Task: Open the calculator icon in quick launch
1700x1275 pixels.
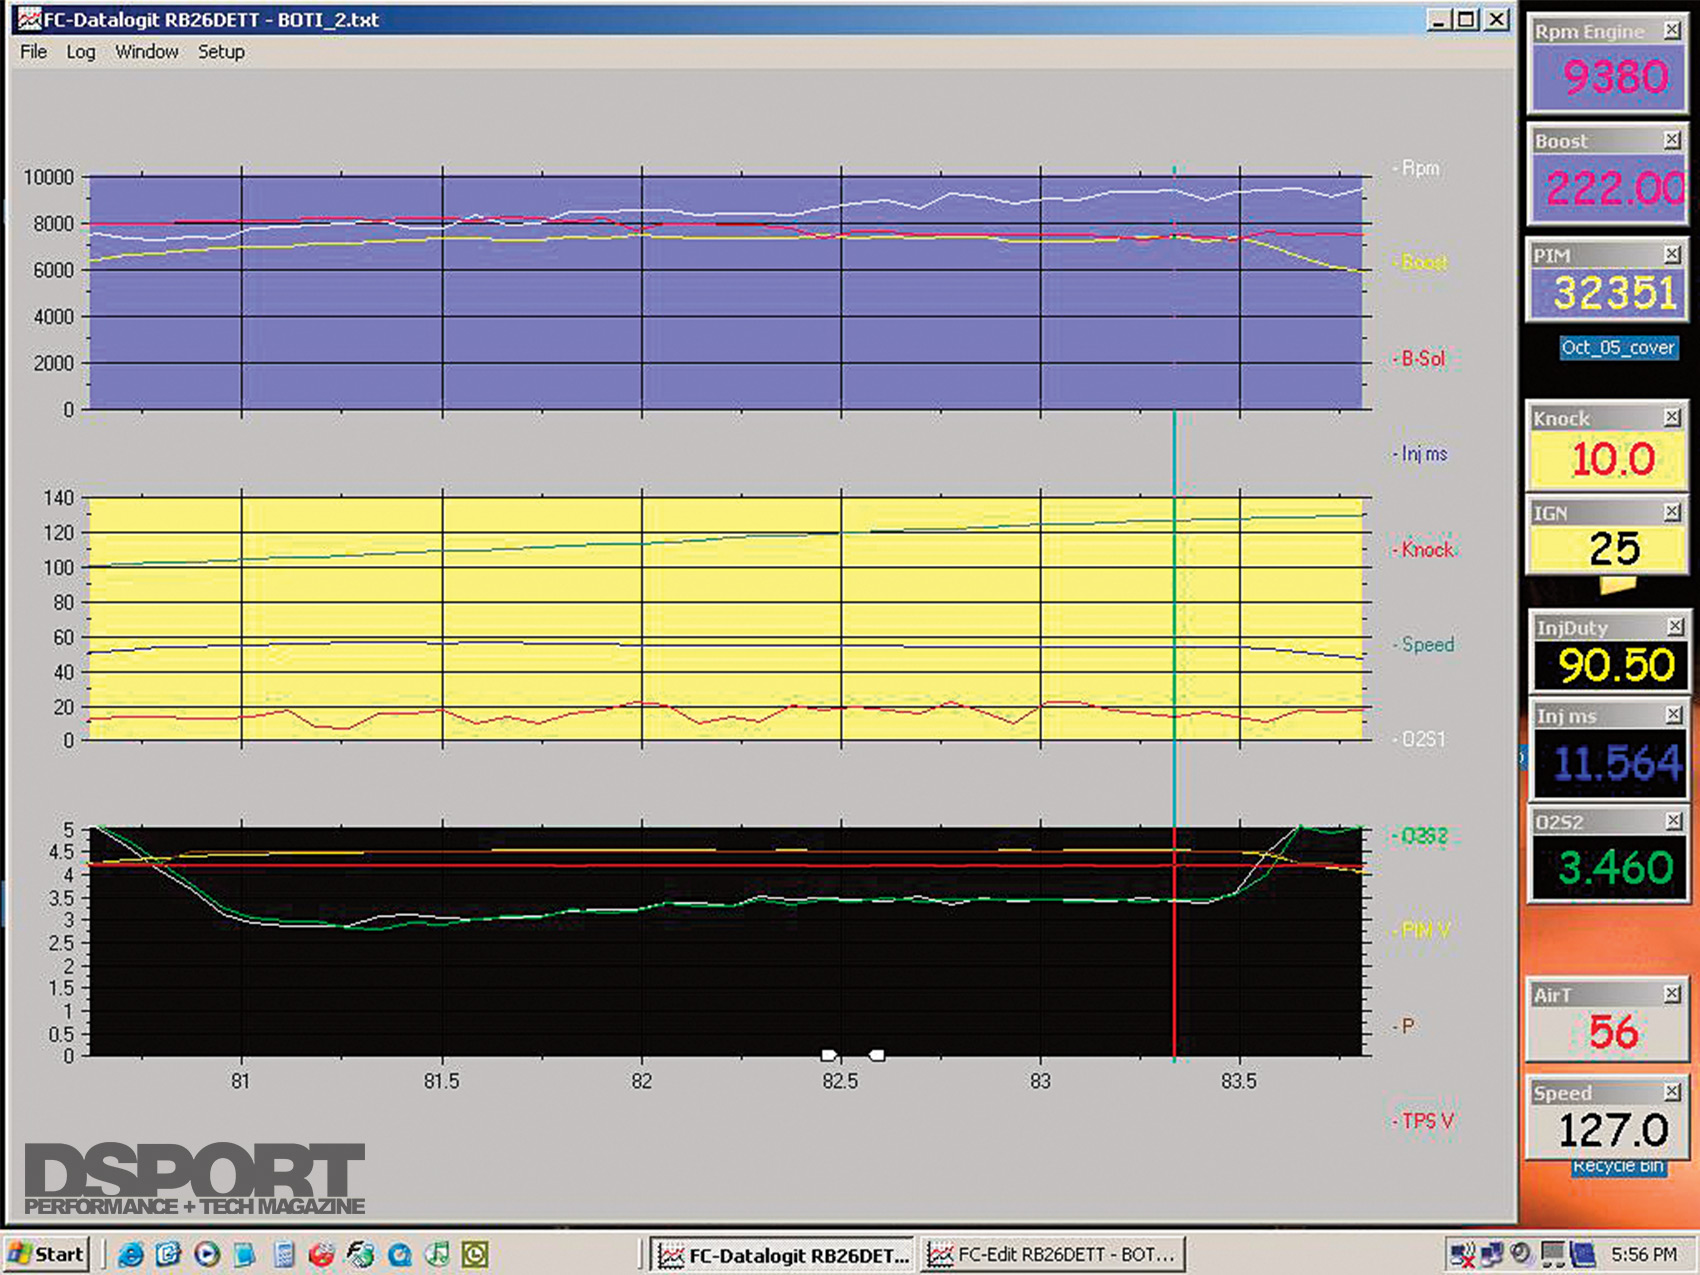Action: click(284, 1254)
